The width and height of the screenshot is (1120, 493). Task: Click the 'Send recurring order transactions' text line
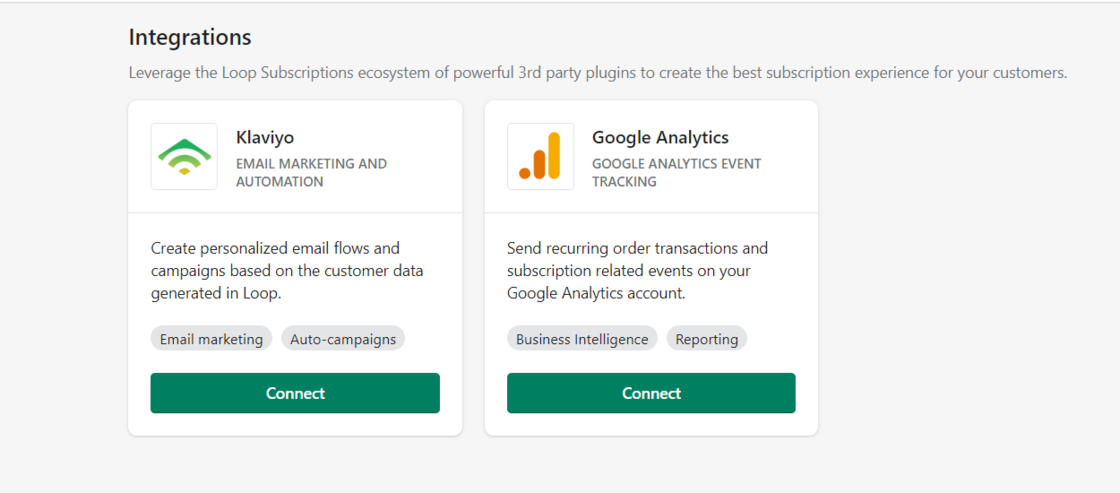pyautogui.click(x=637, y=248)
